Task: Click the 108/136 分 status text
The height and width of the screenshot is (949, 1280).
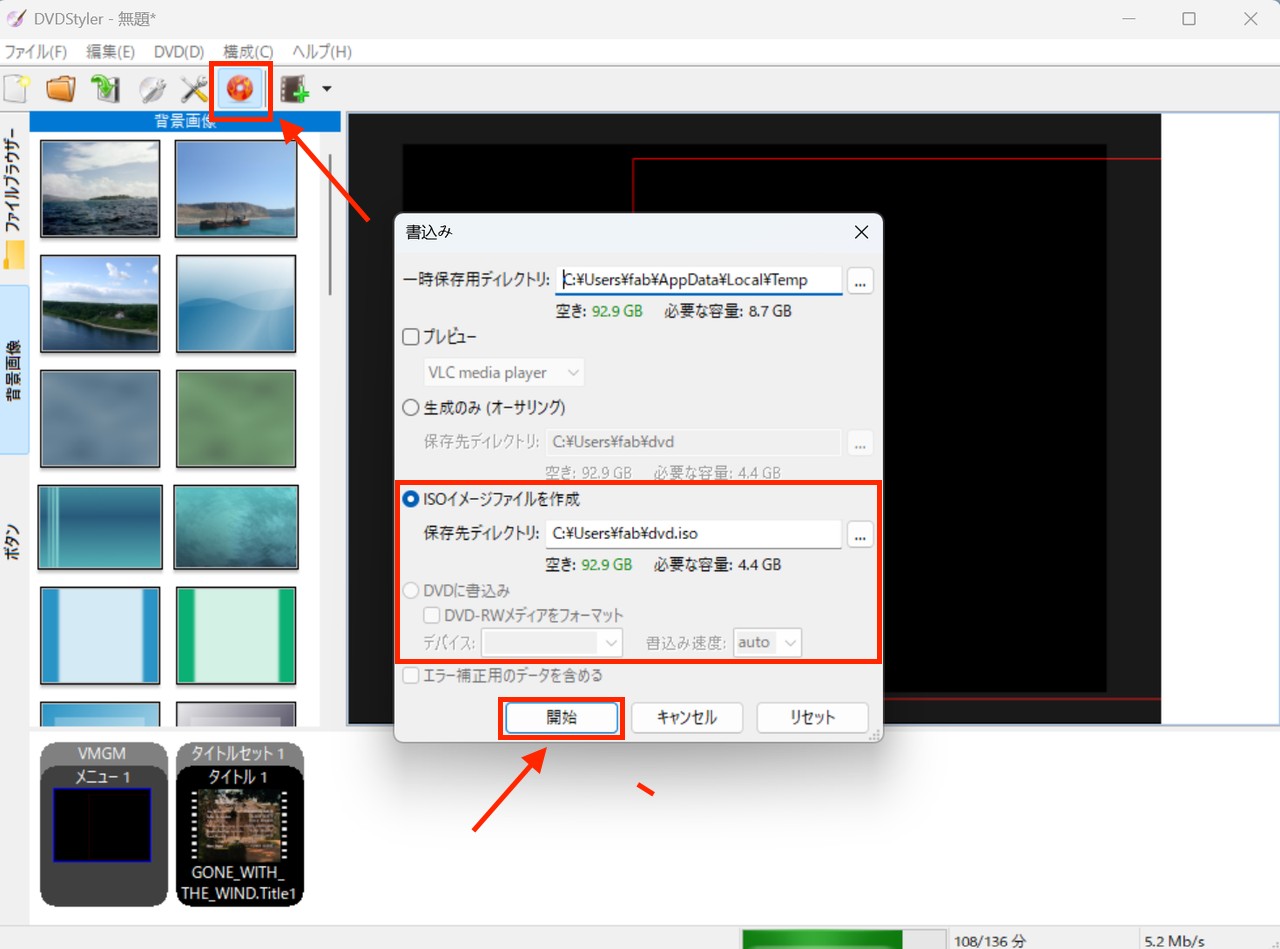Action: pos(991,941)
